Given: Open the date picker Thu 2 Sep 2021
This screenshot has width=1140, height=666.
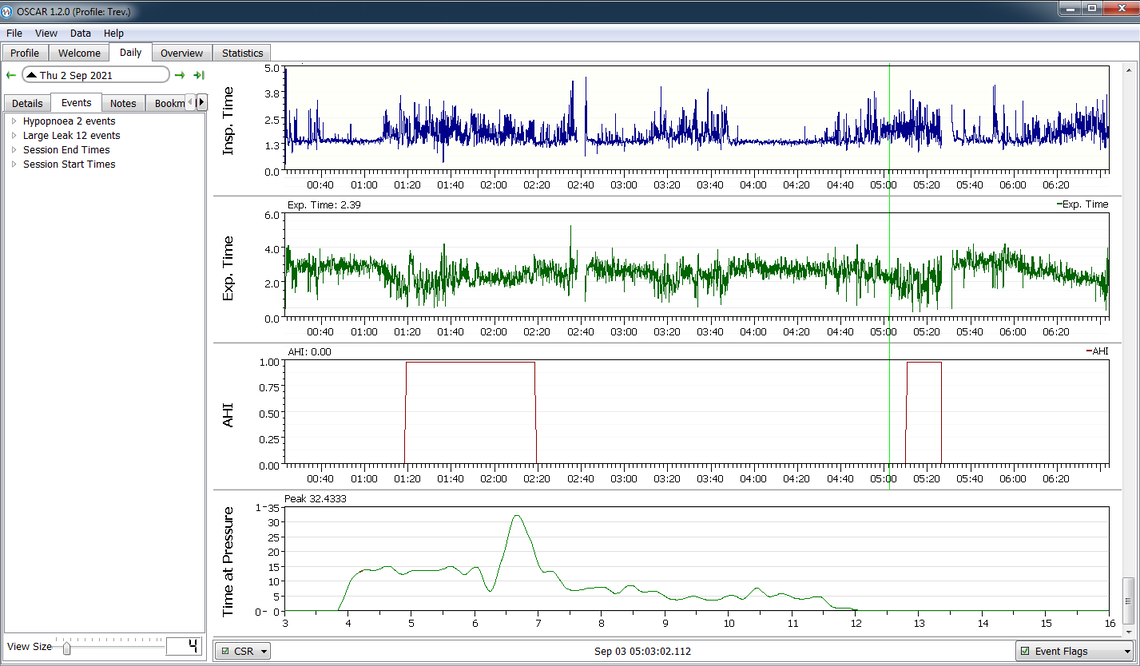Looking at the screenshot, I should 95,75.
